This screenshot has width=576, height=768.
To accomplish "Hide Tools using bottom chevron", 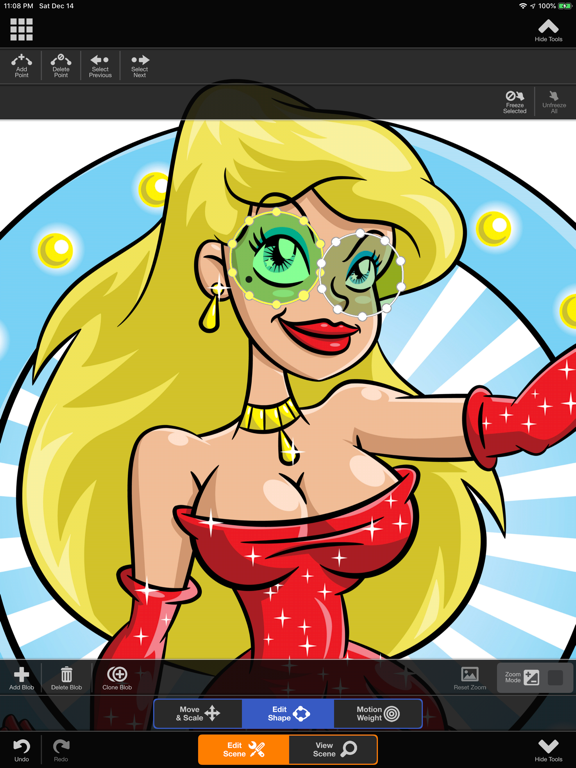I will tap(548, 750).
